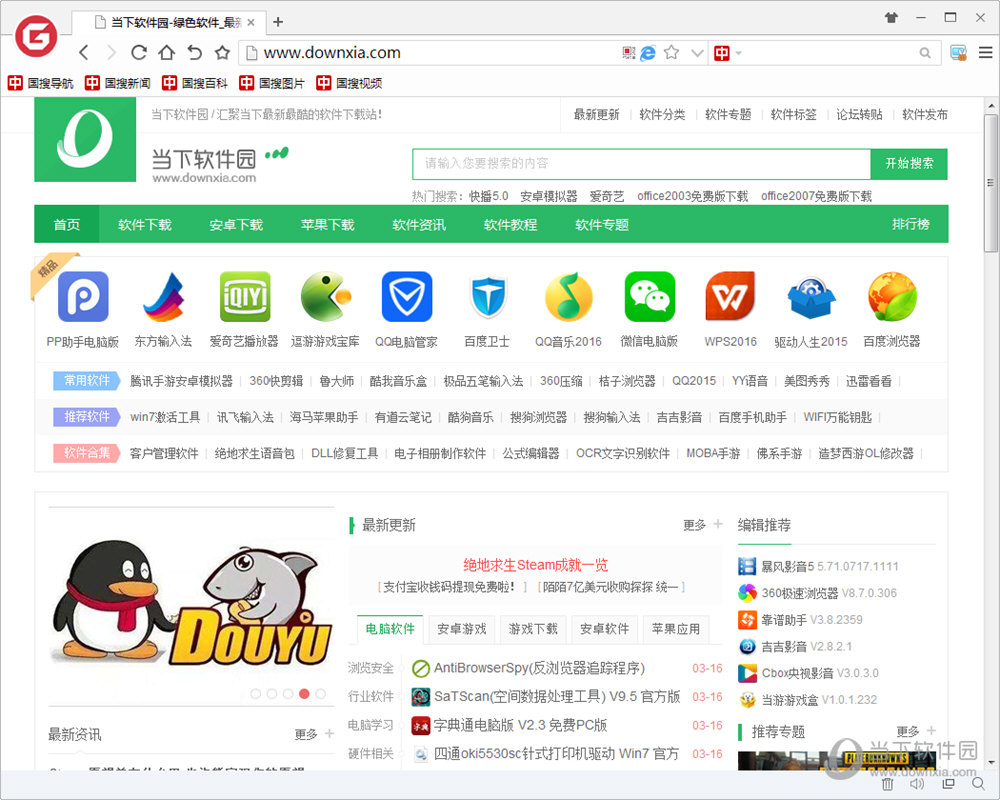The width and height of the screenshot is (1000, 800).
Task: Toggle sound with status bar speaker icon
Action: (917, 784)
